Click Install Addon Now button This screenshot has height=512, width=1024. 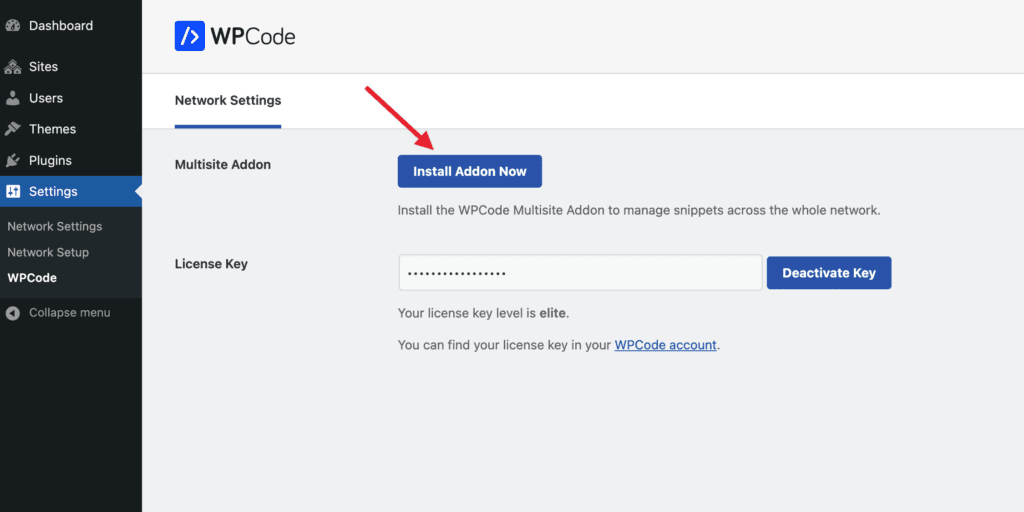(470, 171)
